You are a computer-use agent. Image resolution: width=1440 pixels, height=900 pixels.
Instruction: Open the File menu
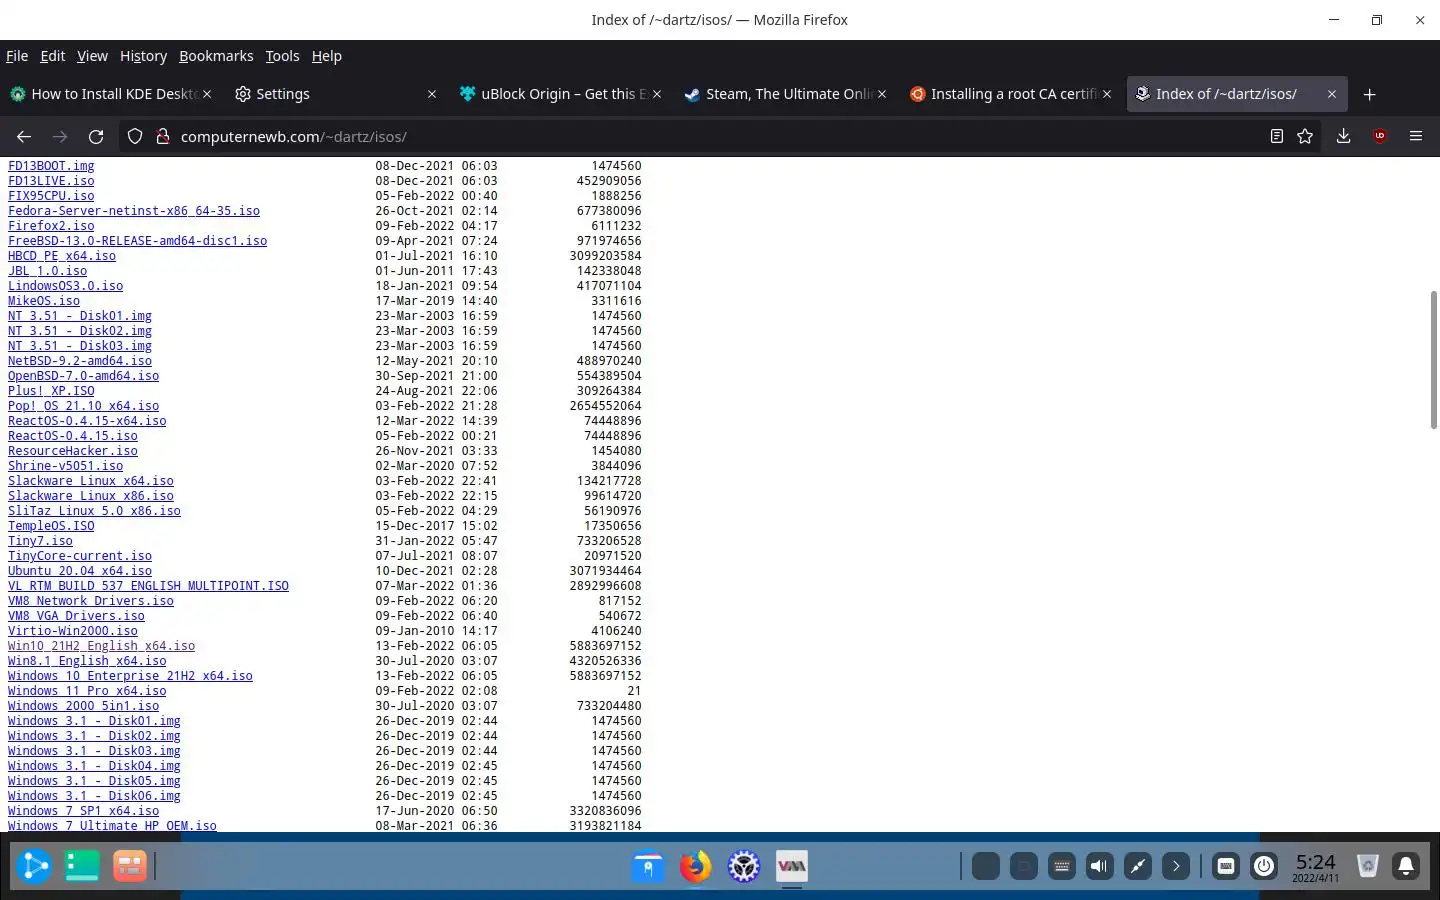[17, 56]
